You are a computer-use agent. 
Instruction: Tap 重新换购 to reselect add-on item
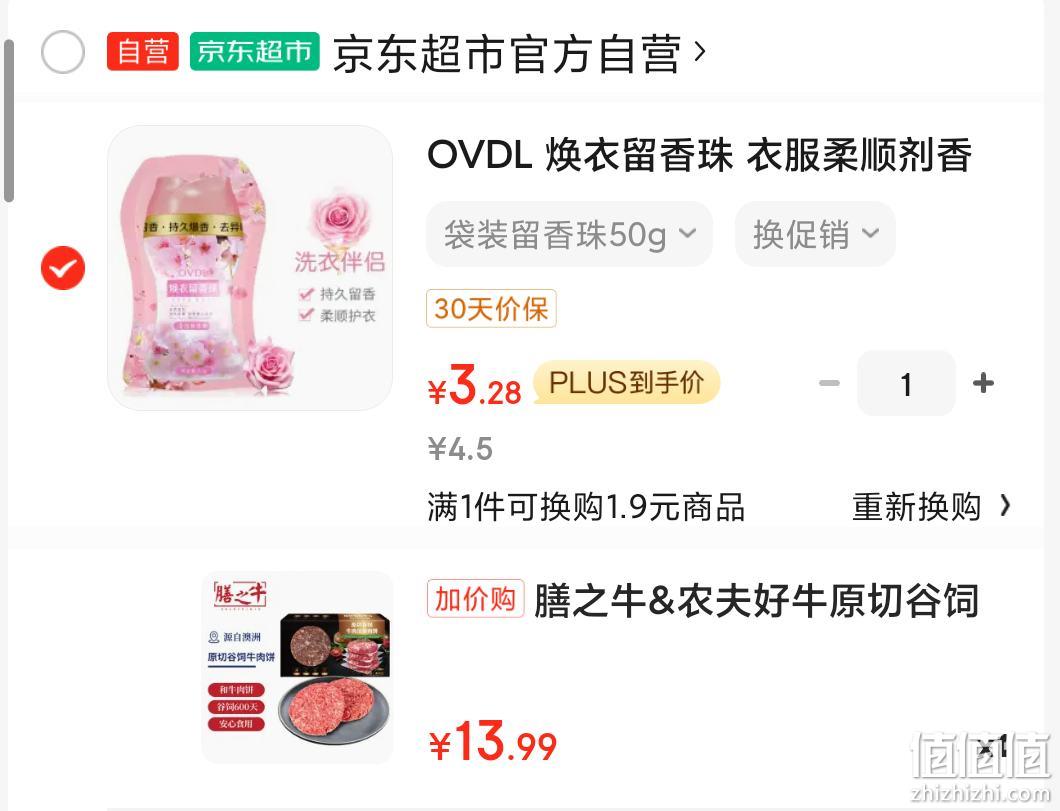932,507
